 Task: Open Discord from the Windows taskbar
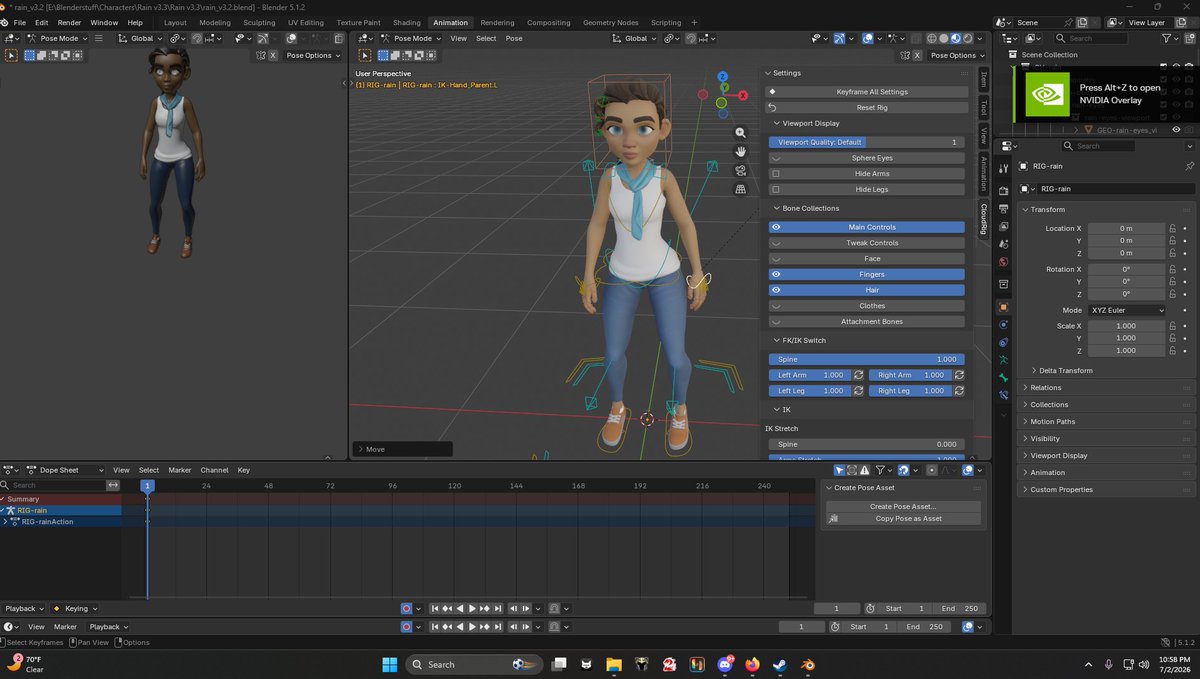click(724, 664)
